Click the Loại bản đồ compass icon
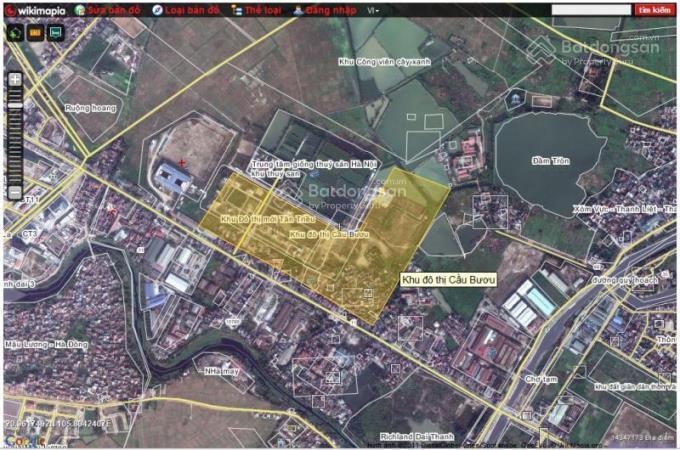 click(157, 10)
